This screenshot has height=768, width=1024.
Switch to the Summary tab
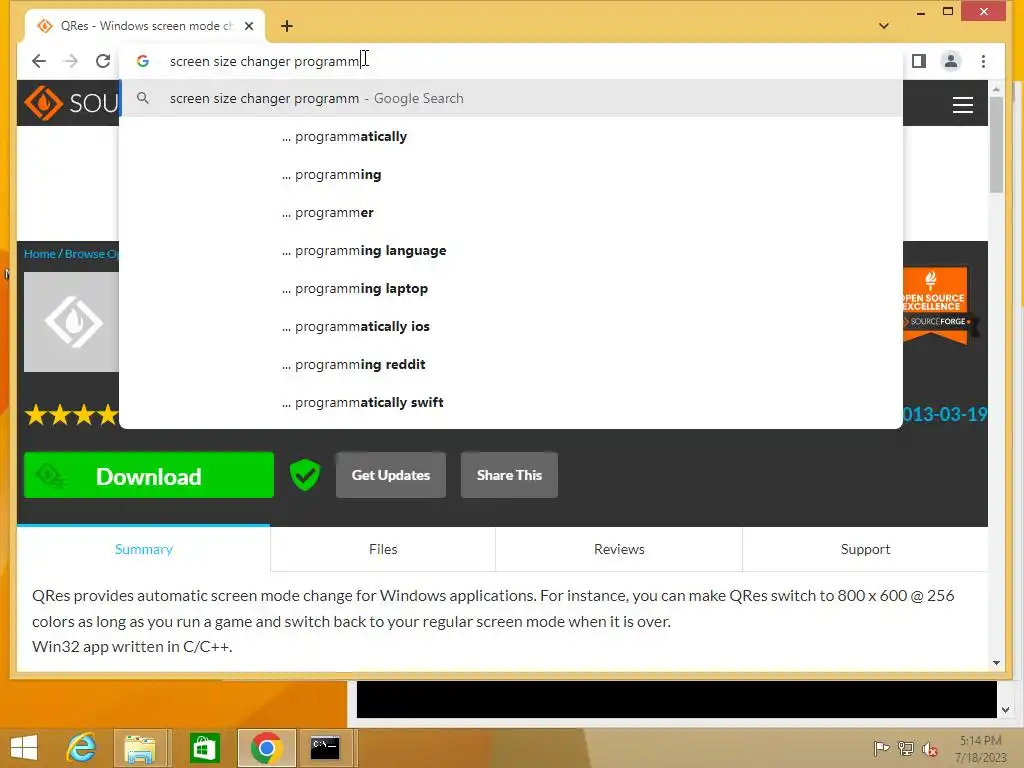tap(144, 549)
